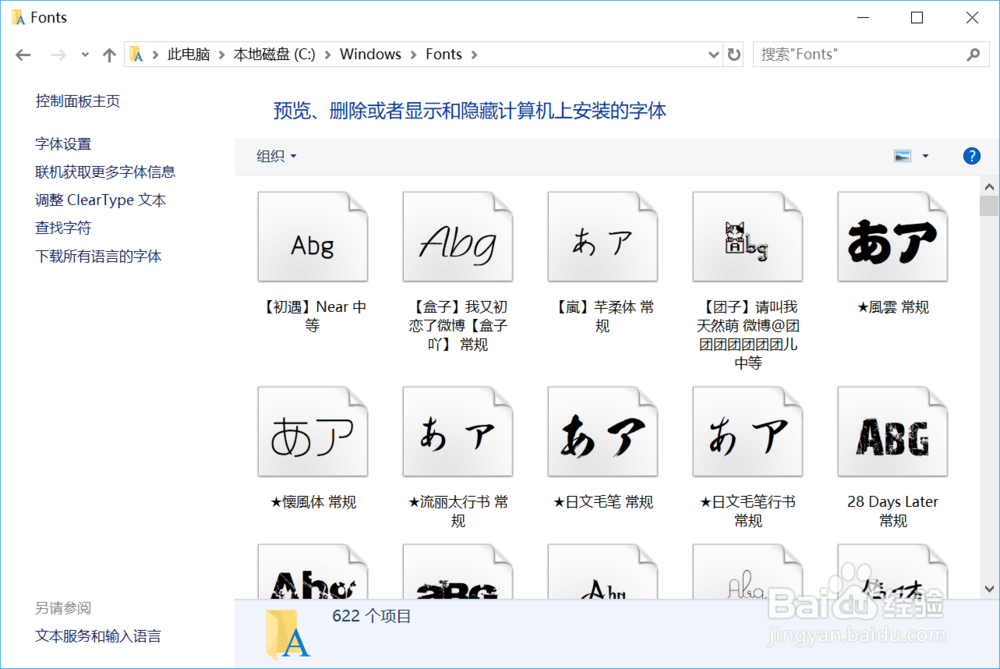Minimize the Fonts window

click(x=863, y=18)
